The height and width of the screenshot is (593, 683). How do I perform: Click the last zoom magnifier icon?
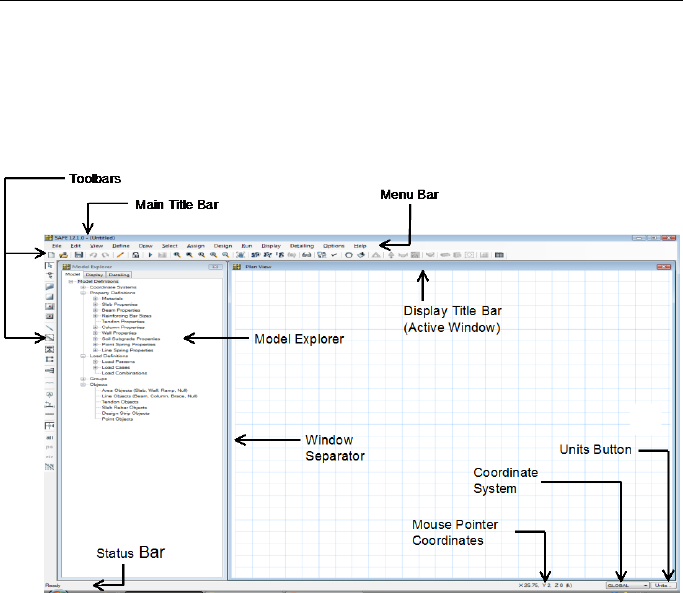225,255
